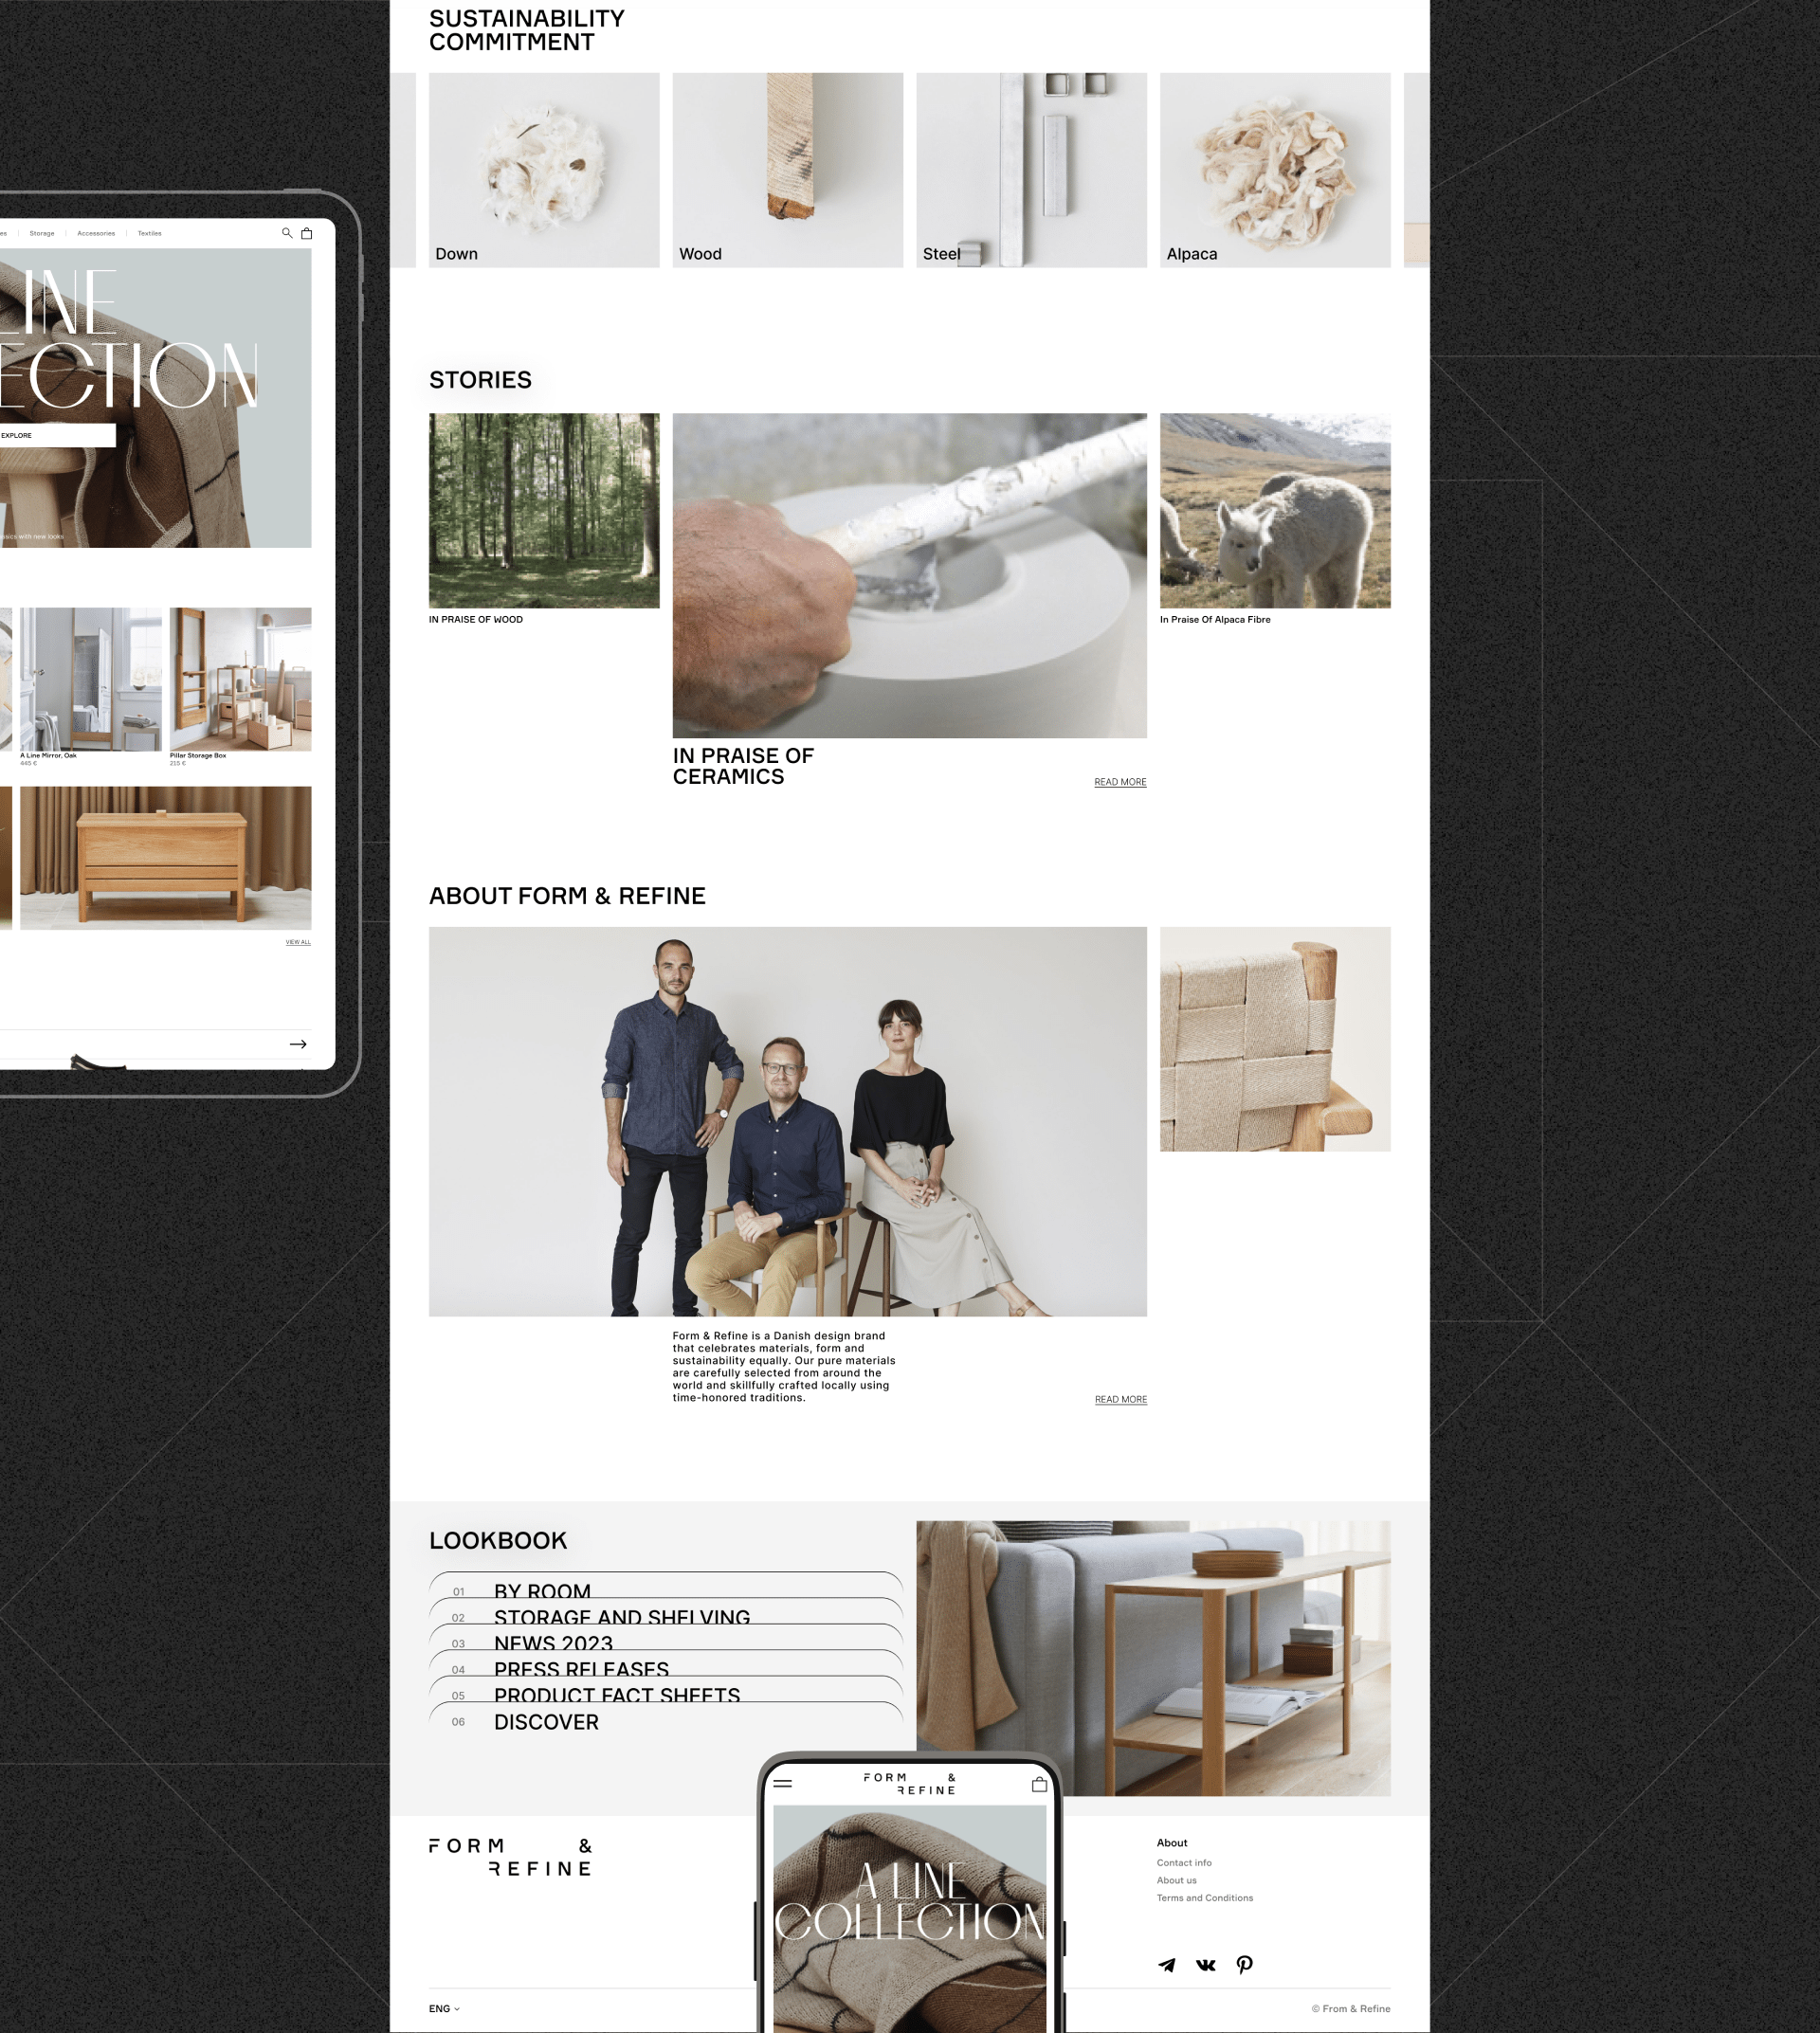1820x2033 pixels.
Task: Click the right arrow icon on tablet
Action: point(298,1044)
